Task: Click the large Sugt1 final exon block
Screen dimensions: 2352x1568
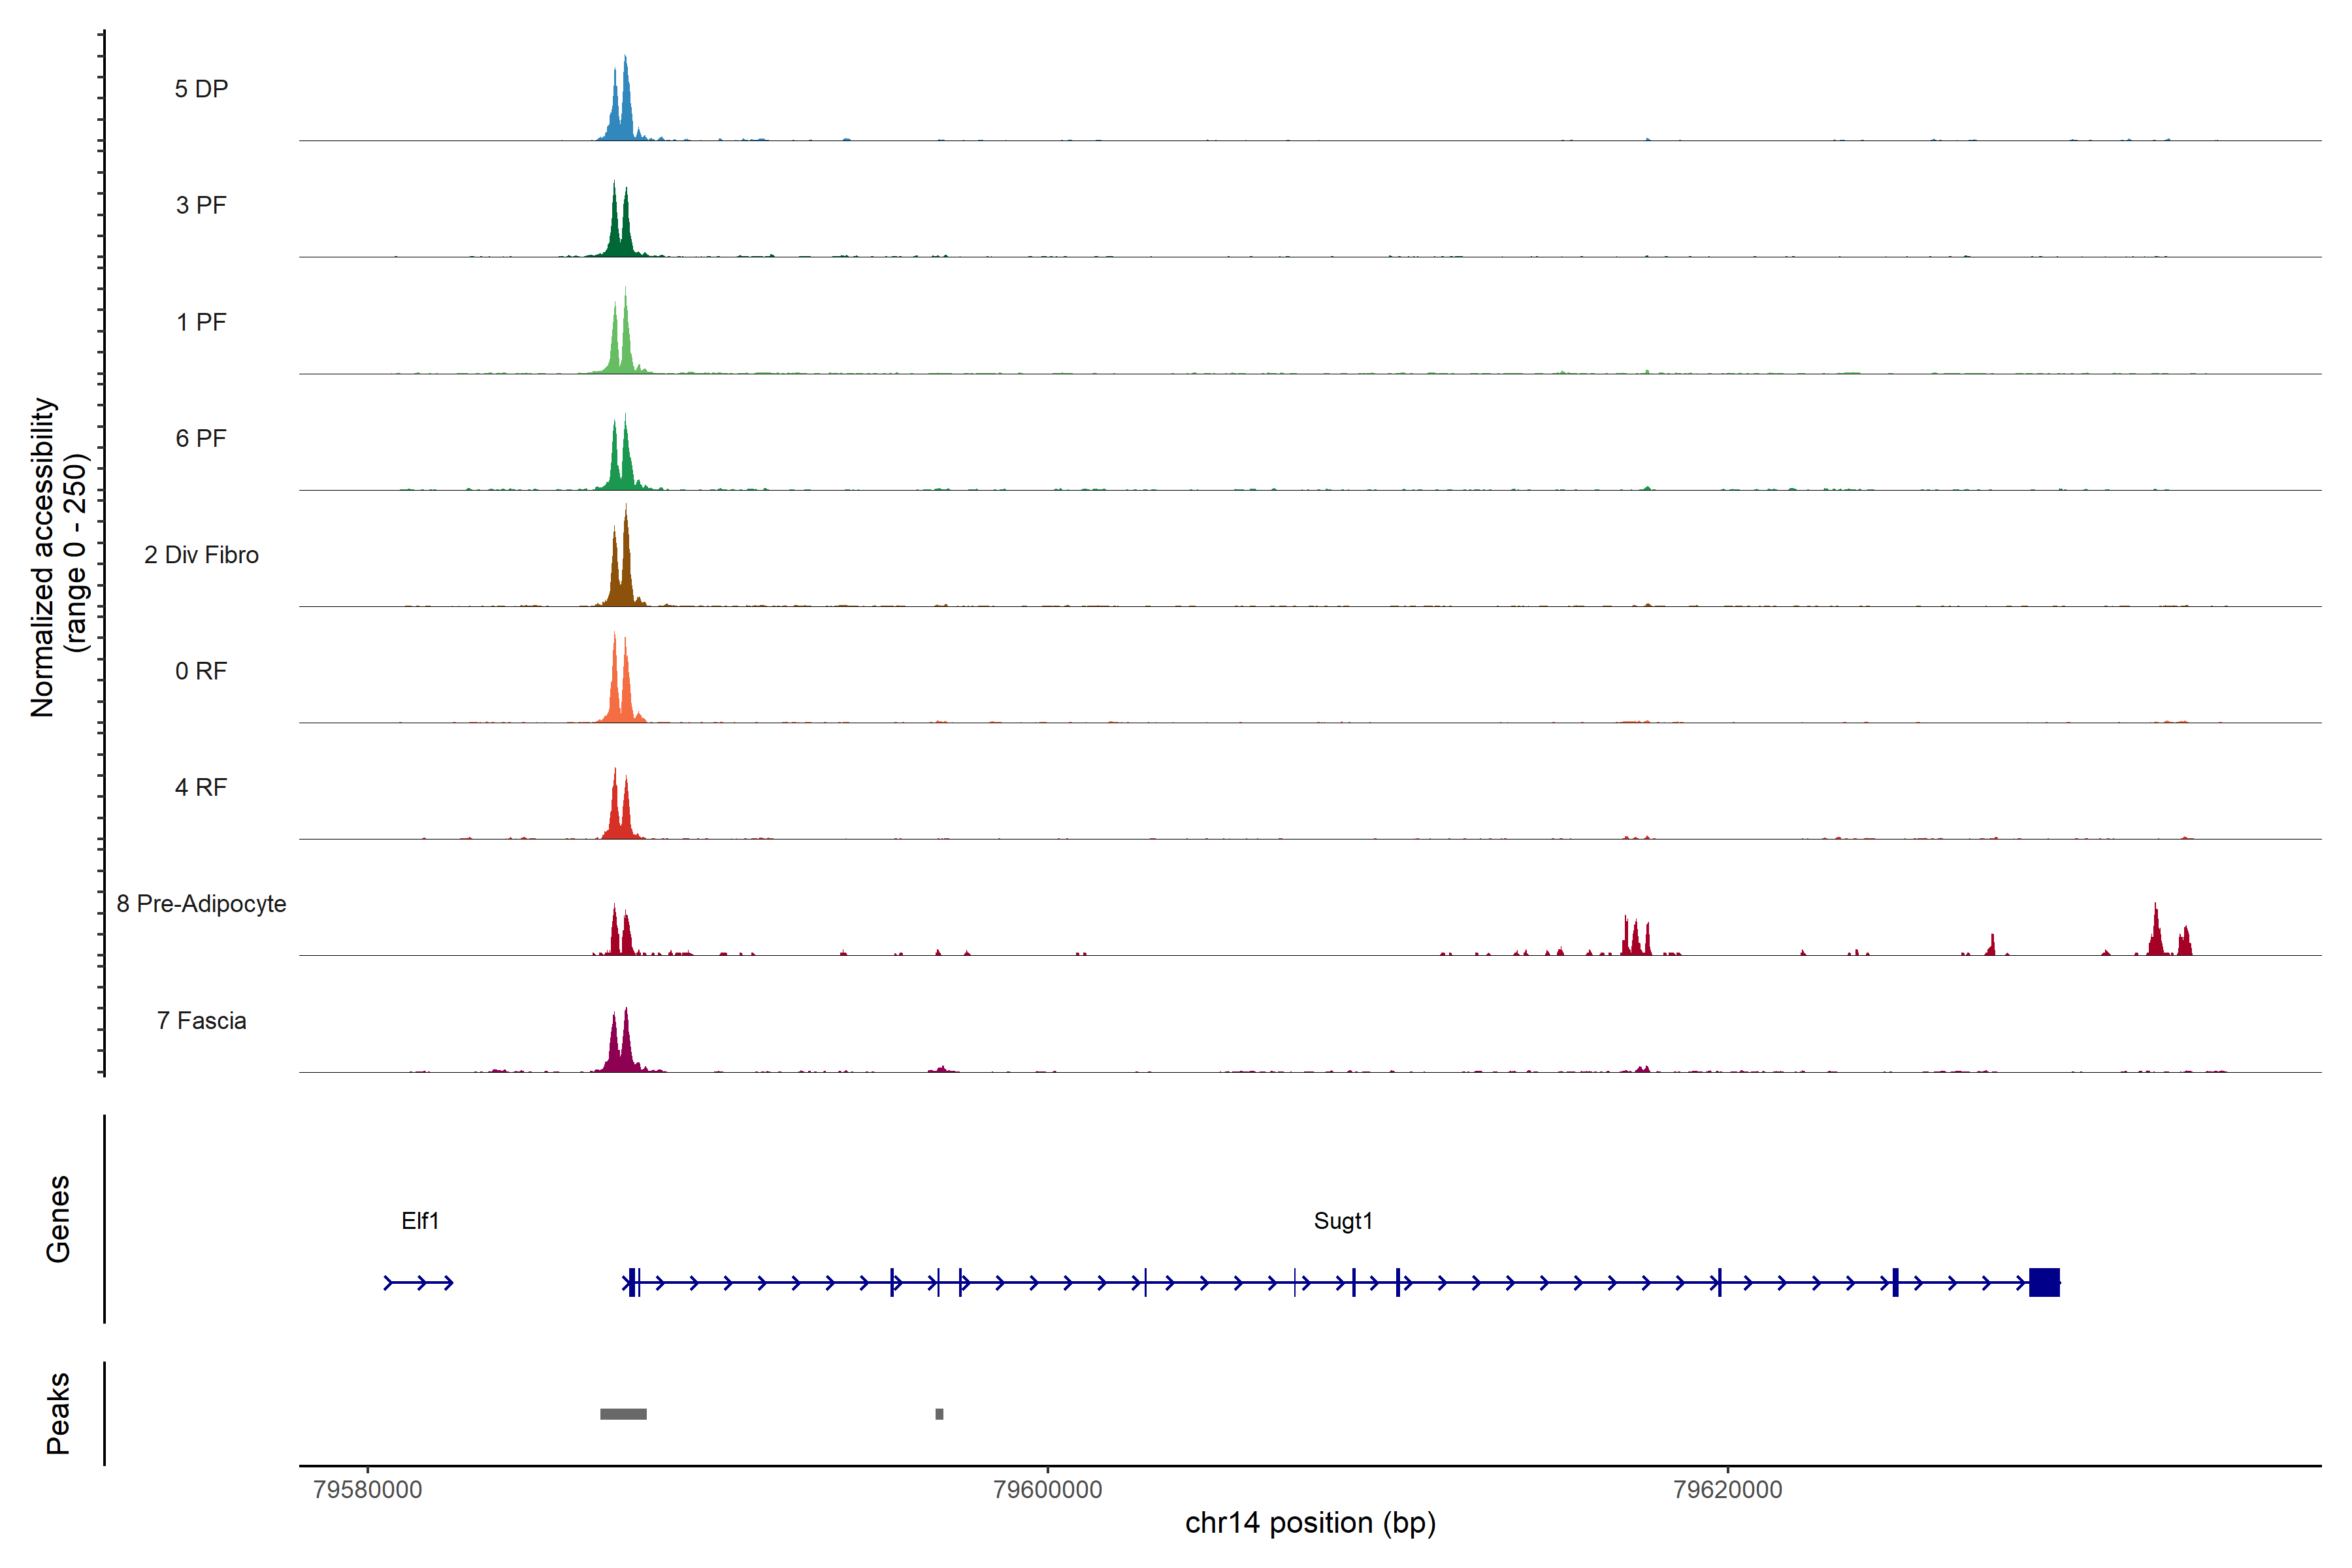Action: (2044, 1282)
